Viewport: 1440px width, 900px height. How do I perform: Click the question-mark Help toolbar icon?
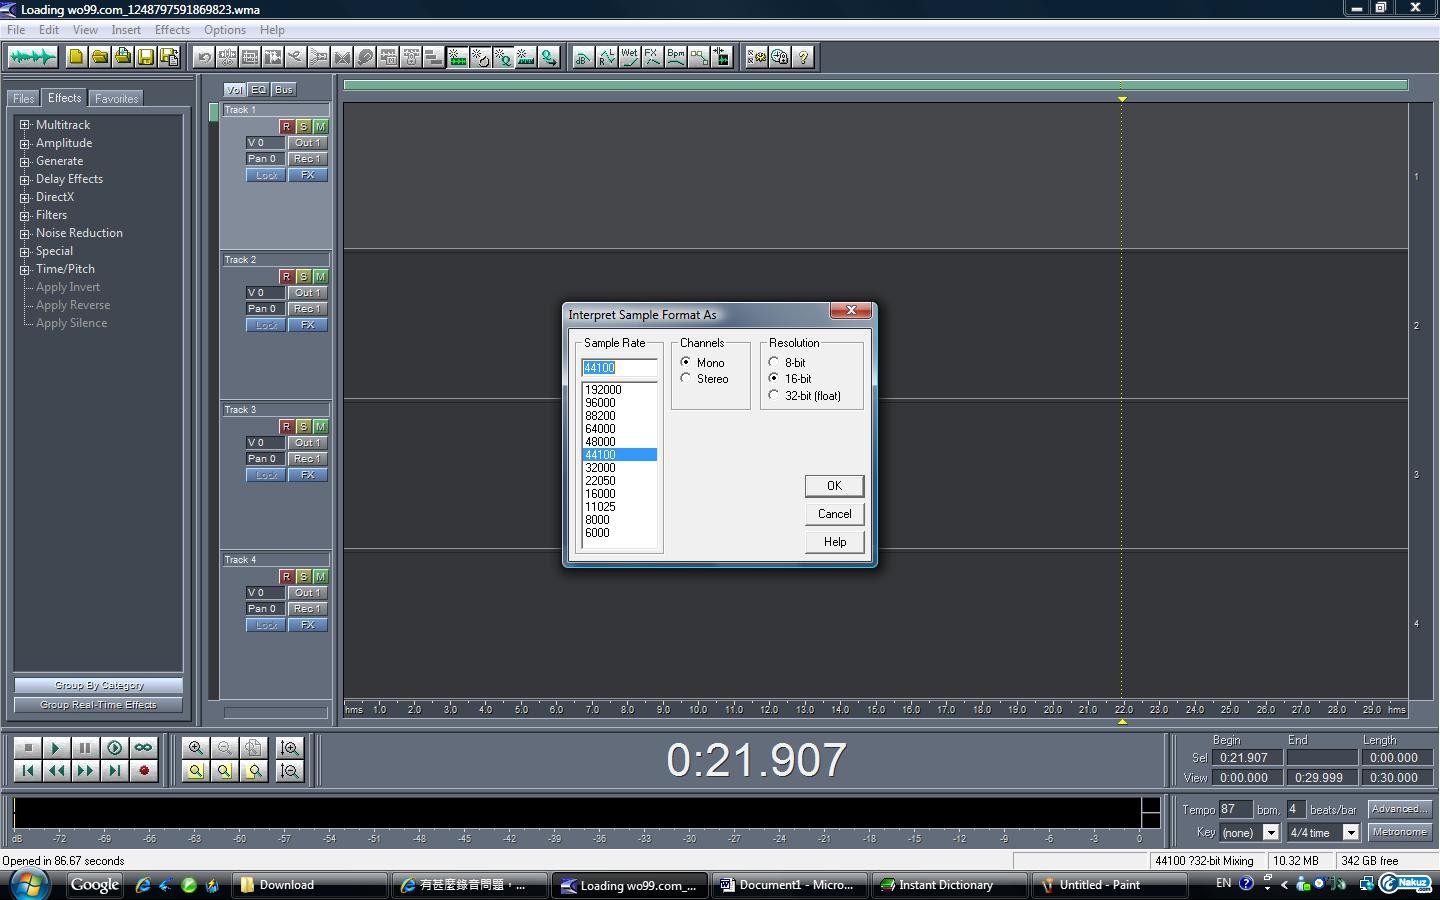click(803, 57)
